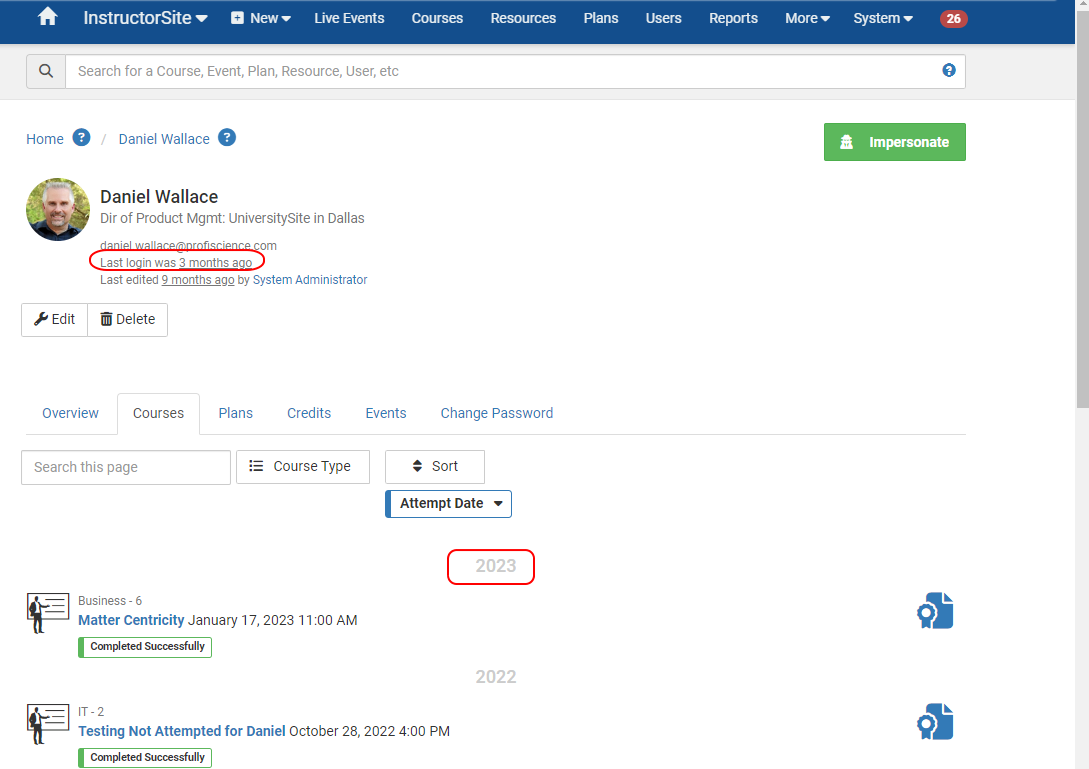This screenshot has width=1089, height=769.
Task: Switch to the Plans tab
Action: [x=235, y=413]
